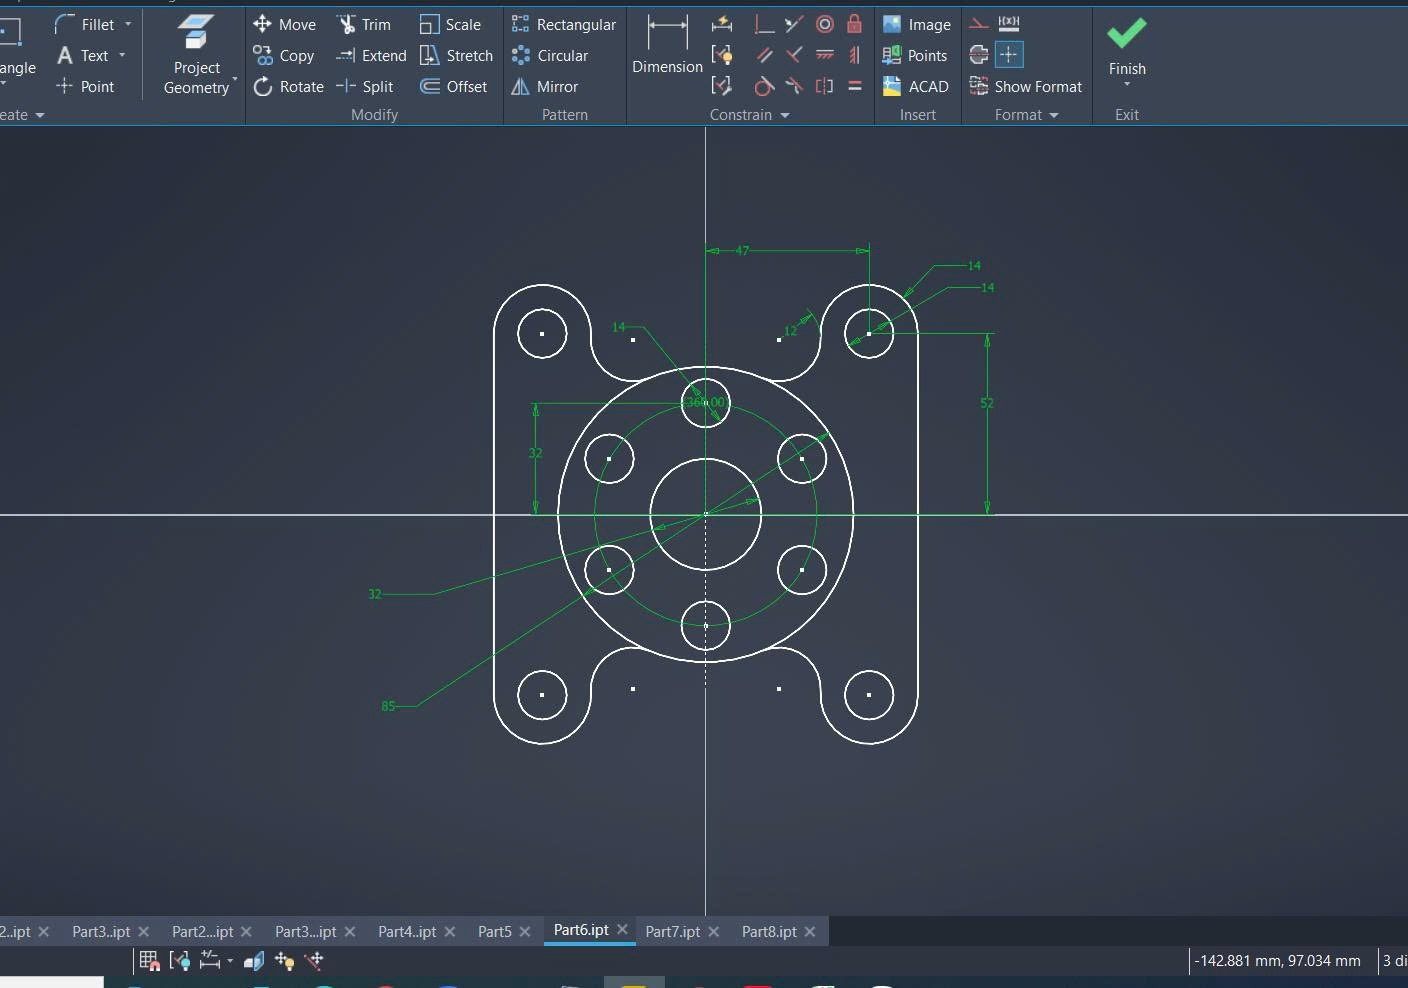Toggle Center Point format option

click(1009, 55)
